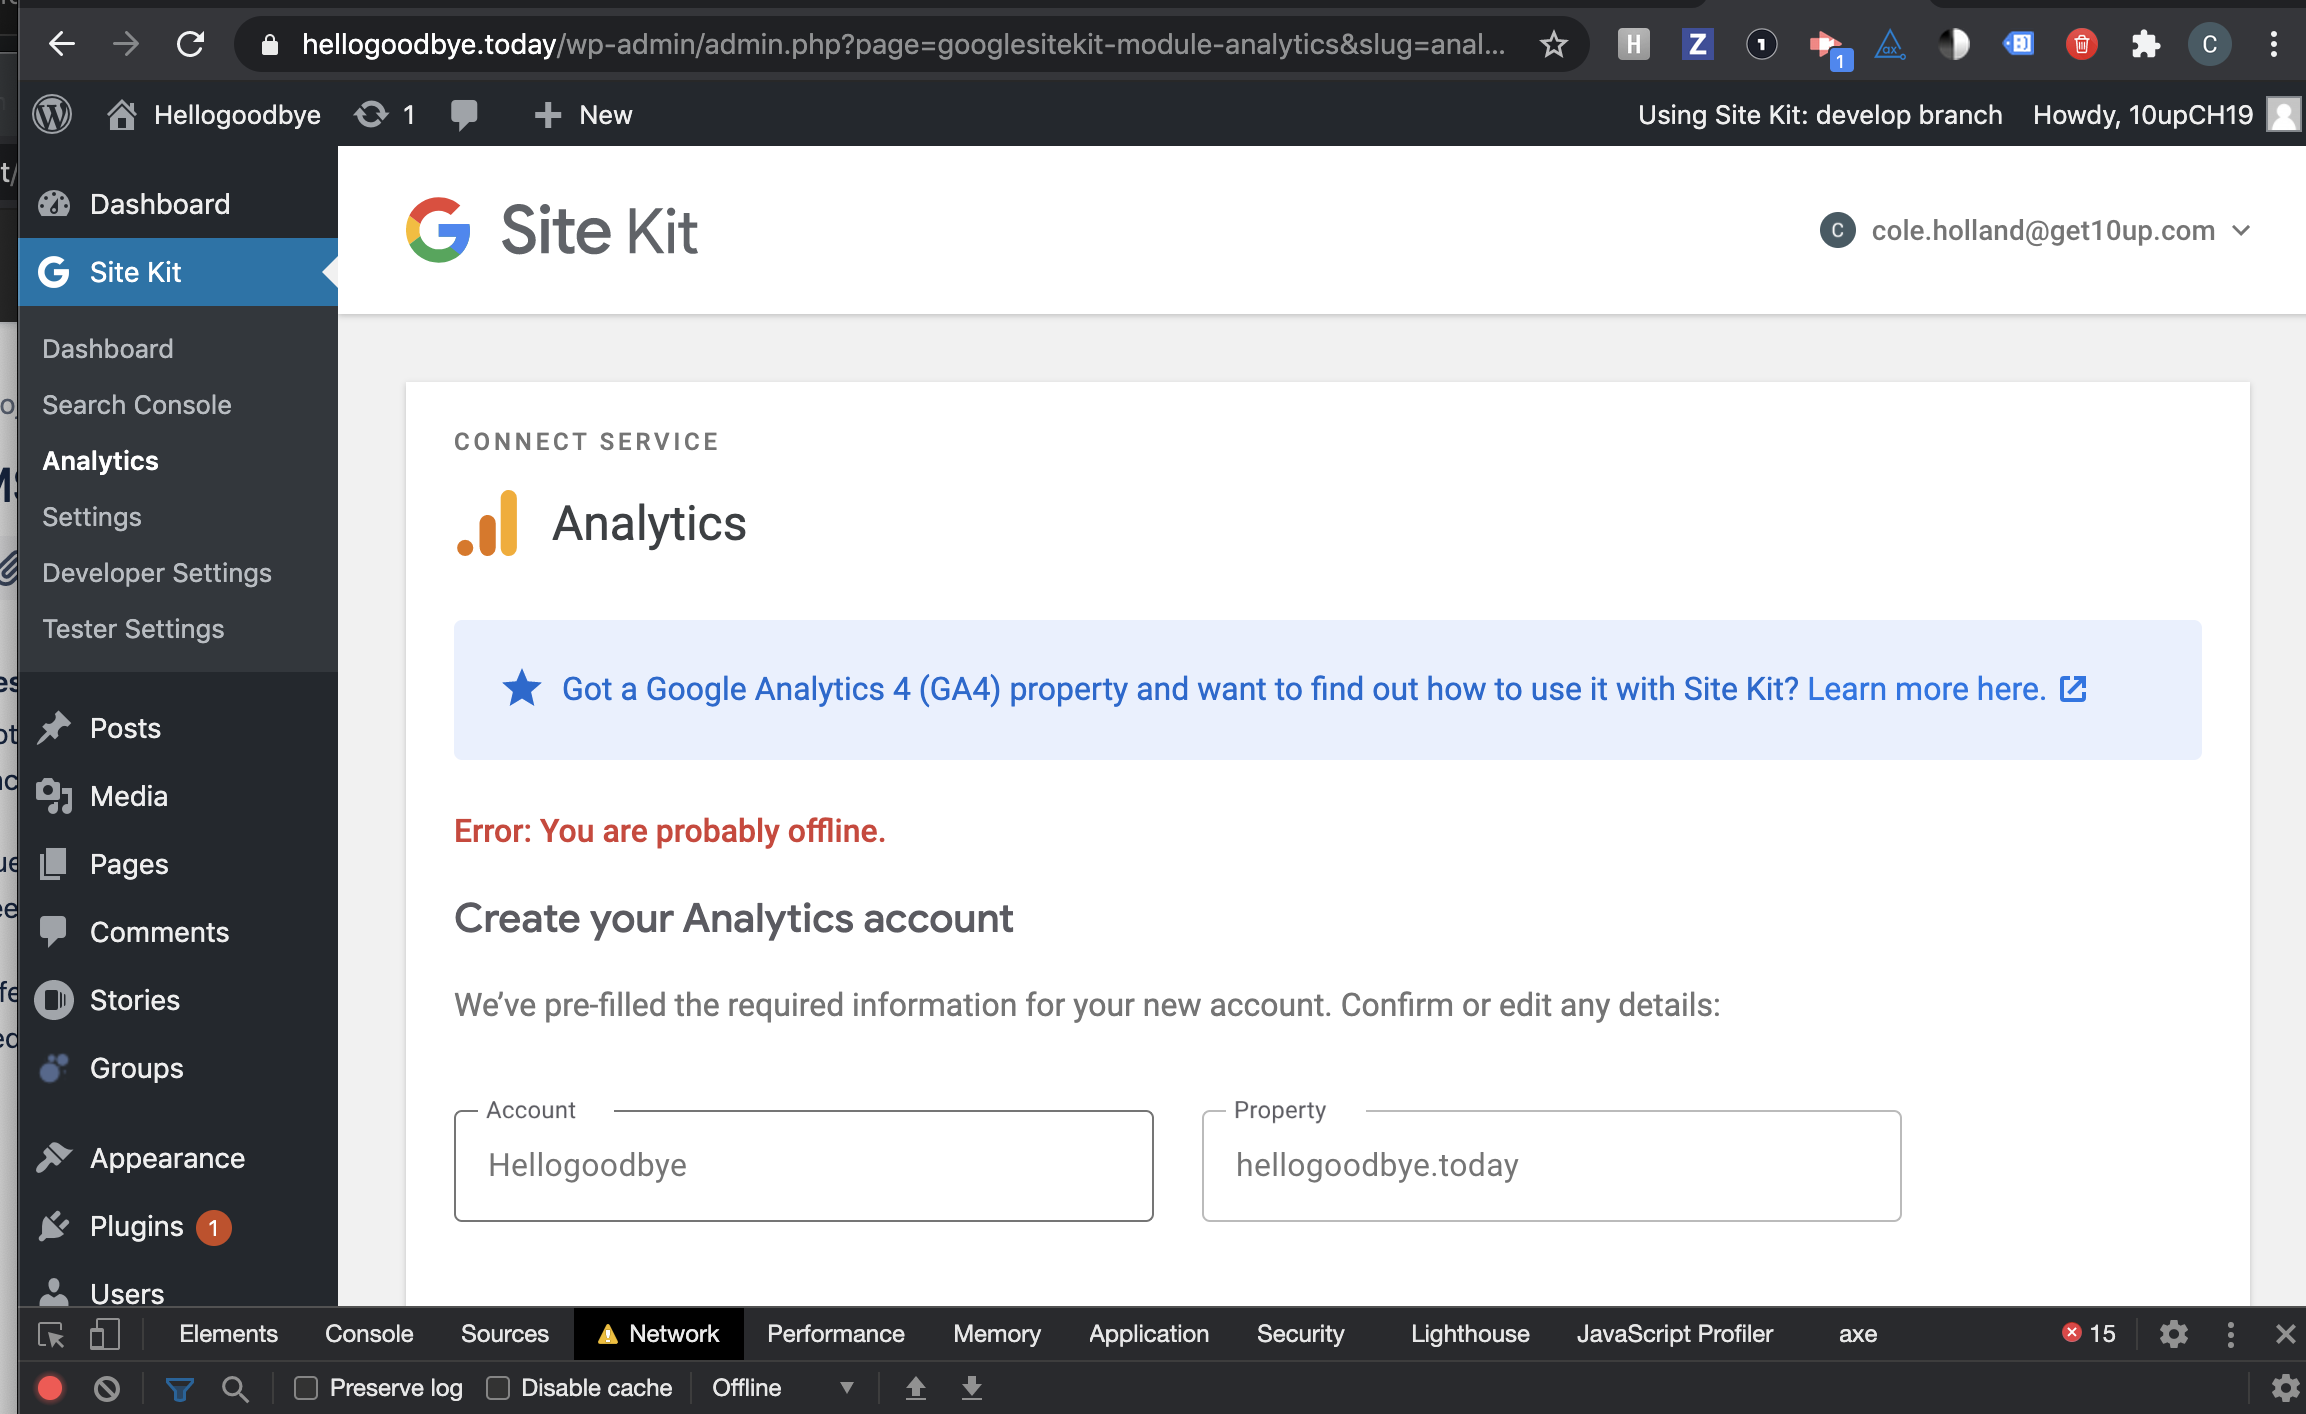Switch to the Elements tab

228,1334
